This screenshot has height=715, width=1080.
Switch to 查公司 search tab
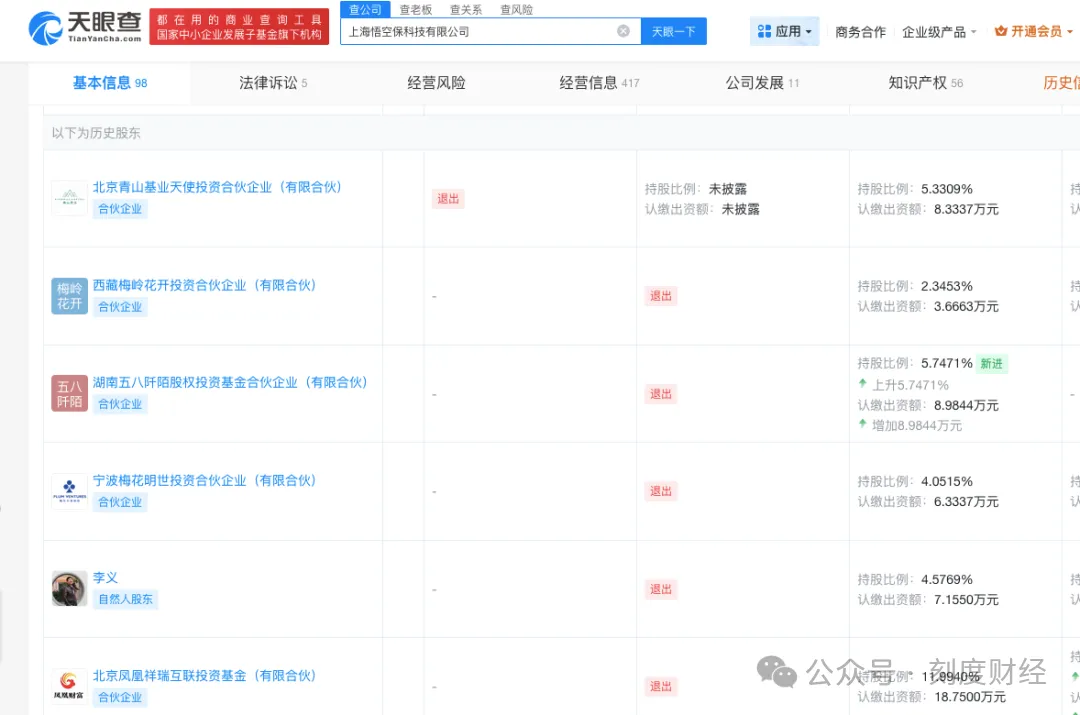click(x=365, y=9)
